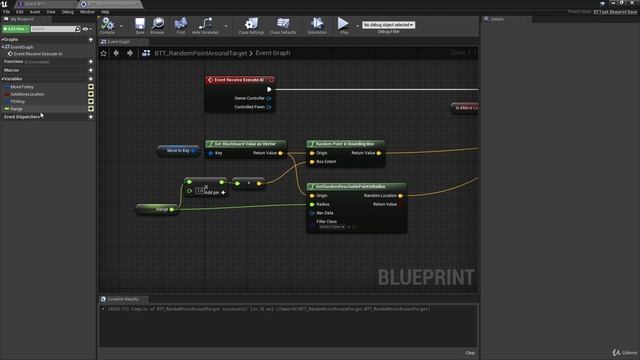Add a new variable with Variables plus icon

pyautogui.click(x=91, y=79)
